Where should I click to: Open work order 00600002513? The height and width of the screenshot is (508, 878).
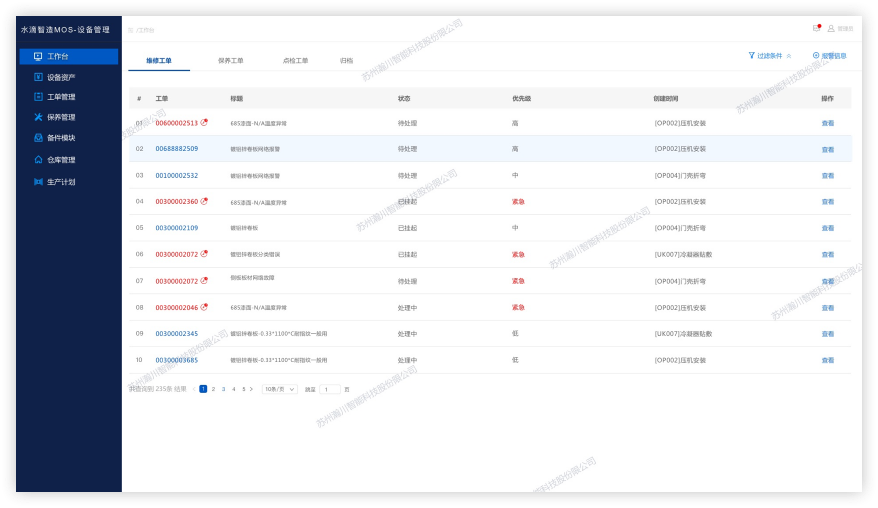tap(177, 123)
